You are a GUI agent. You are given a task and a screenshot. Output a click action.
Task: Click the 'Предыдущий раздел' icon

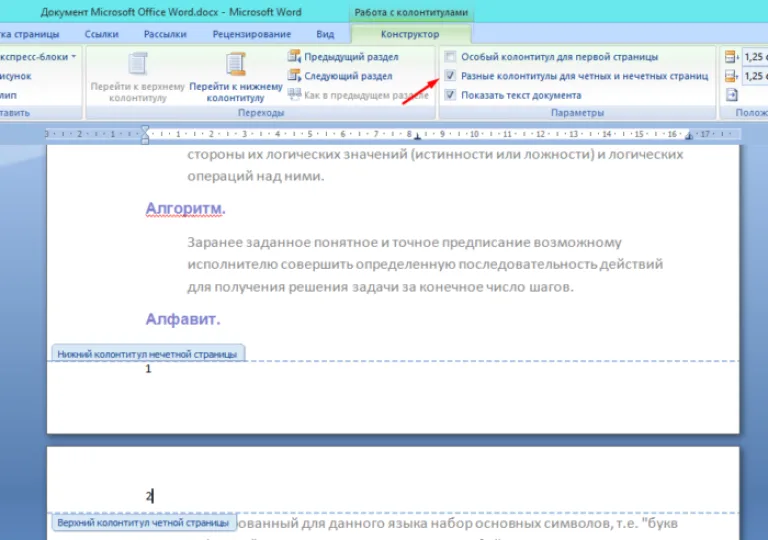(294, 56)
